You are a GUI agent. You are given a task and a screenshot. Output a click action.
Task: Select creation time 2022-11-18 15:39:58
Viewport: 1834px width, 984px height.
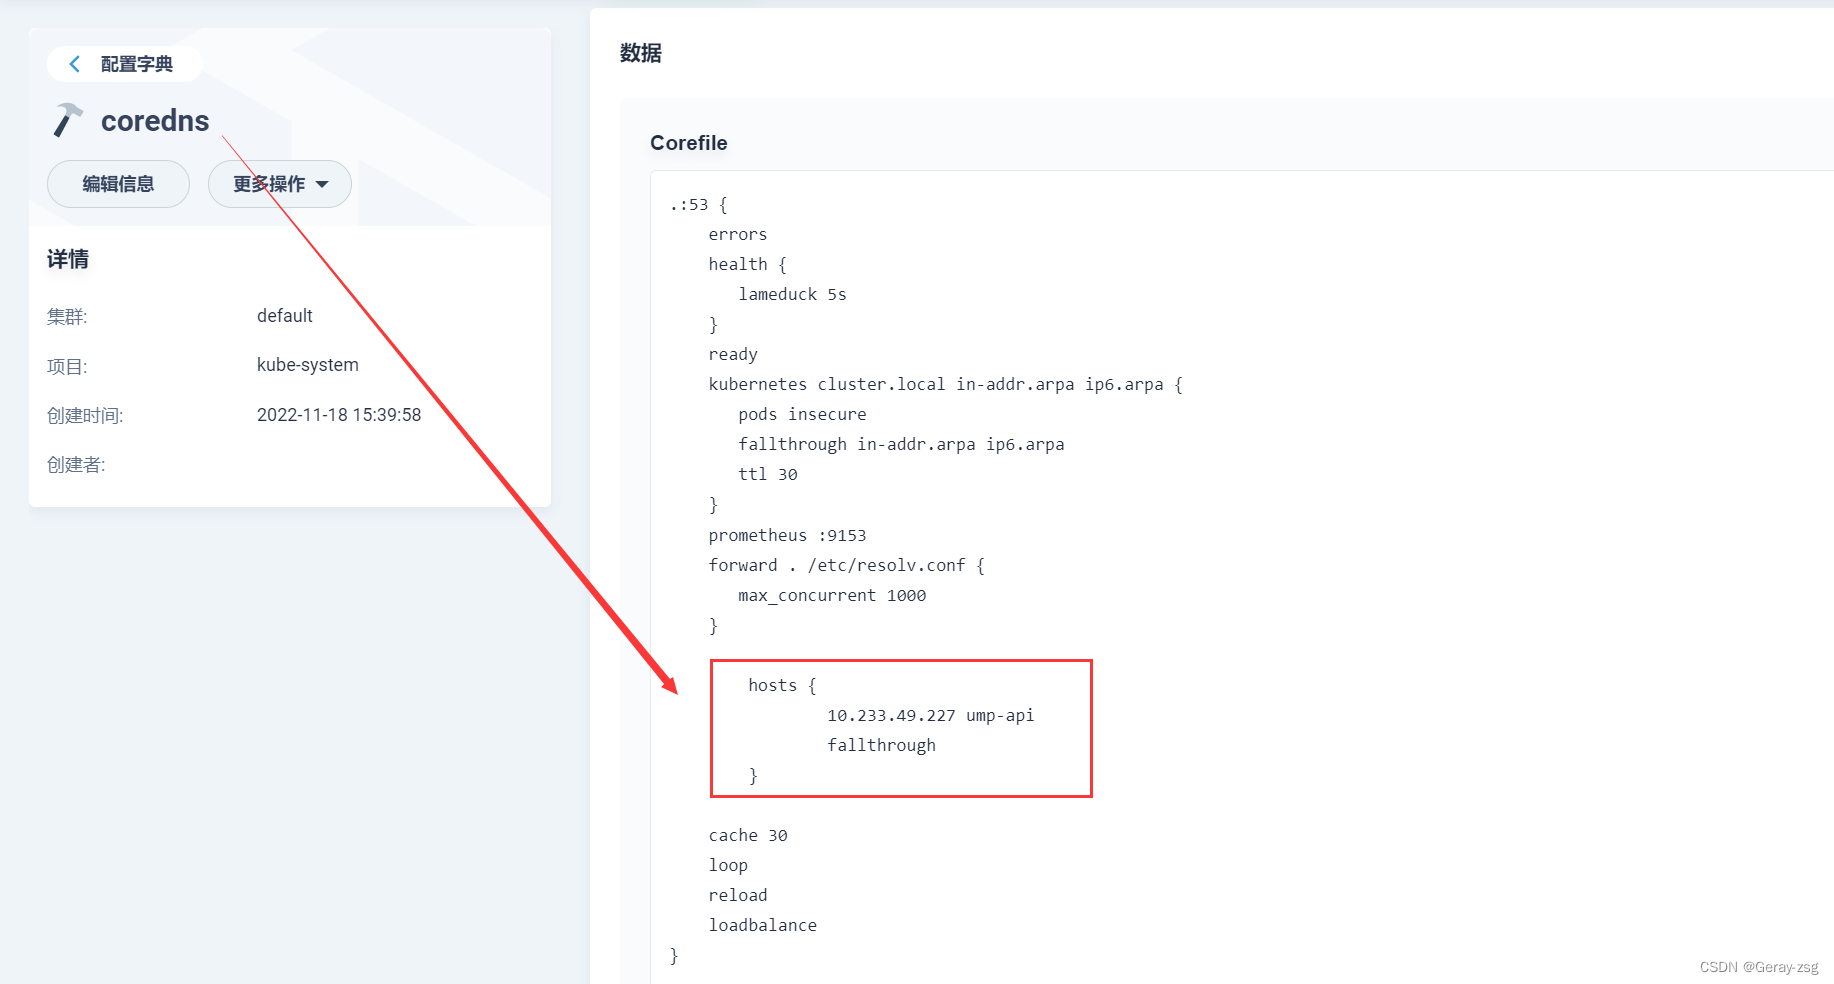tap(339, 415)
